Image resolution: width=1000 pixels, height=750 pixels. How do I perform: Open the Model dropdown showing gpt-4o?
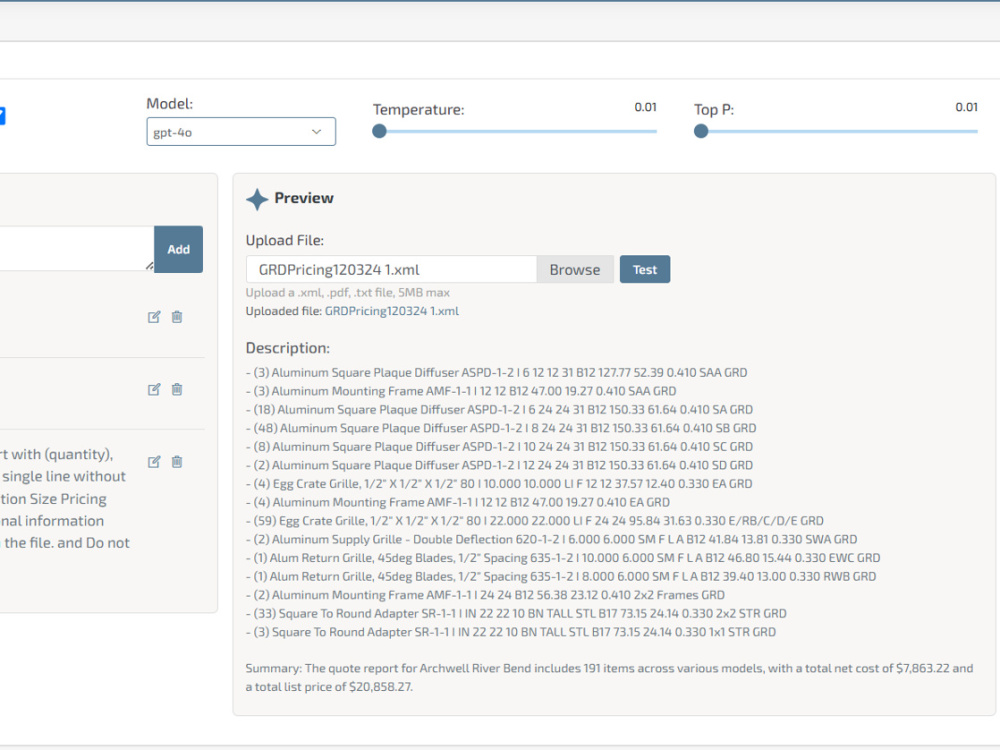(x=240, y=131)
